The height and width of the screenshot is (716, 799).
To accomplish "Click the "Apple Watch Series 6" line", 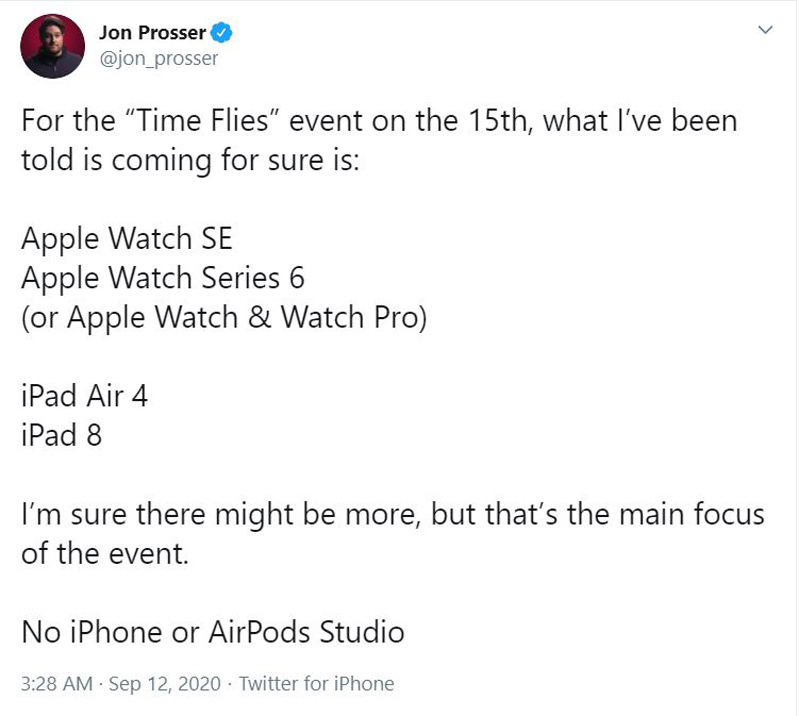I will click(163, 278).
